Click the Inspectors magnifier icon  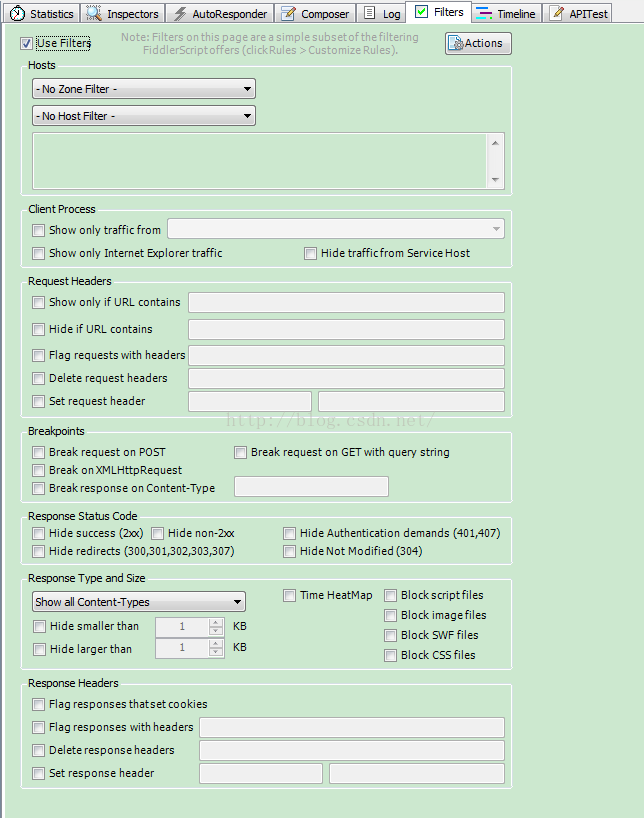tap(94, 13)
